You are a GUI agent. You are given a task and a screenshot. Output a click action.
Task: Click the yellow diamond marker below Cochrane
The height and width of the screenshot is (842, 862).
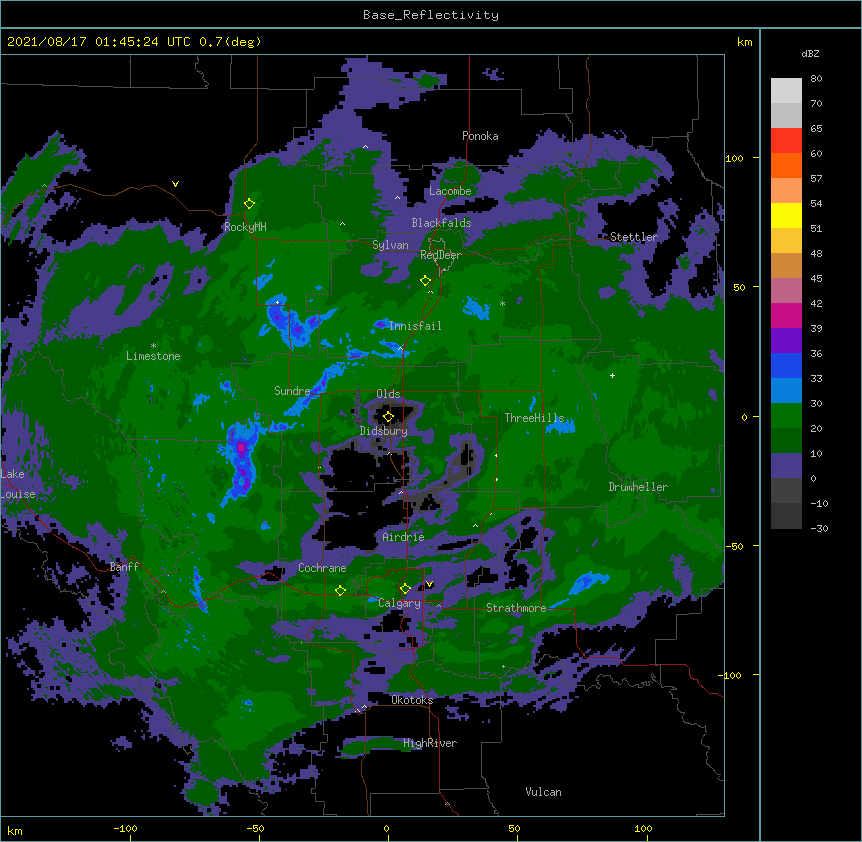[x=340, y=590]
